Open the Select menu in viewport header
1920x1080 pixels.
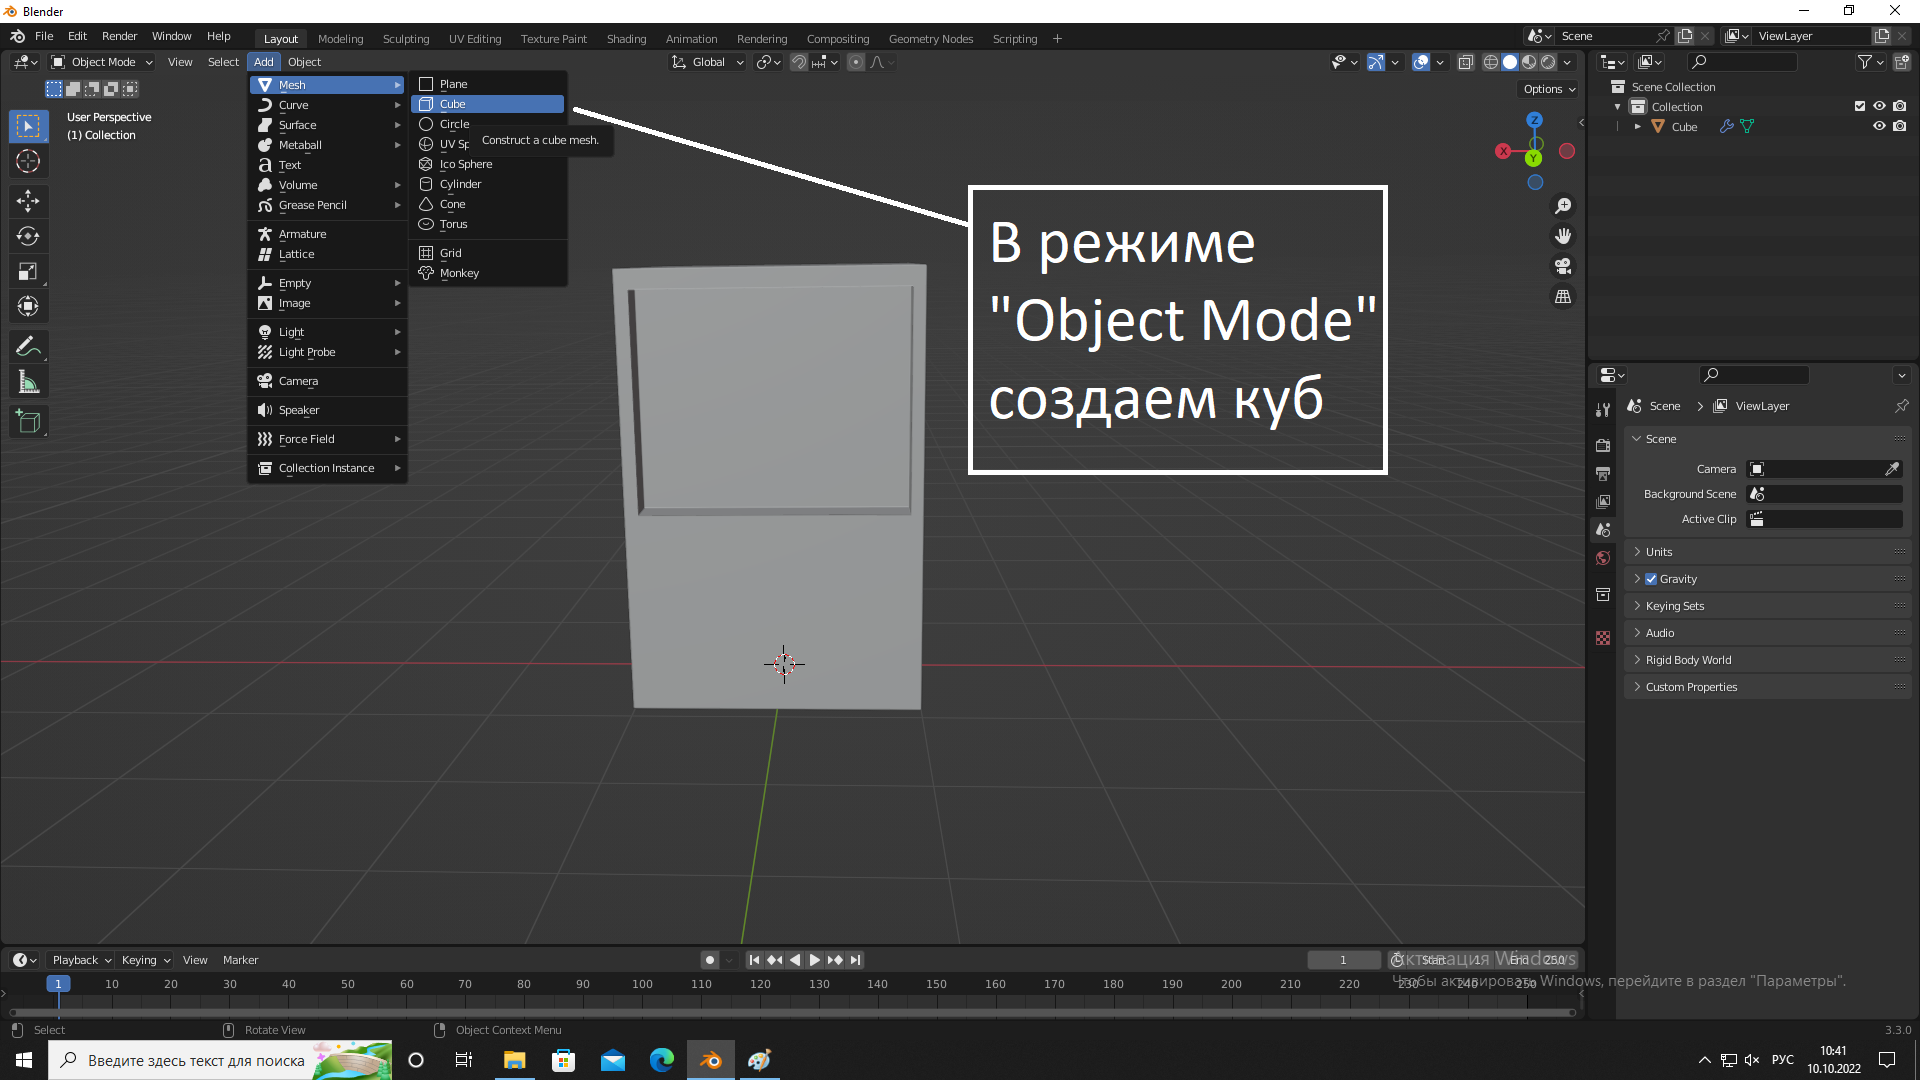[223, 62]
